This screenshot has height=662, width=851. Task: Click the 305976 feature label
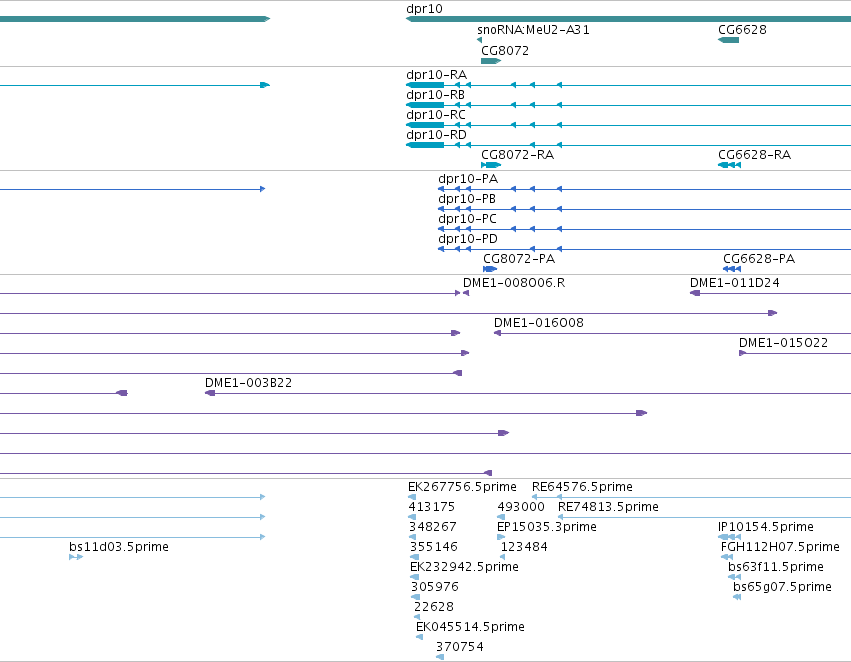(x=435, y=587)
